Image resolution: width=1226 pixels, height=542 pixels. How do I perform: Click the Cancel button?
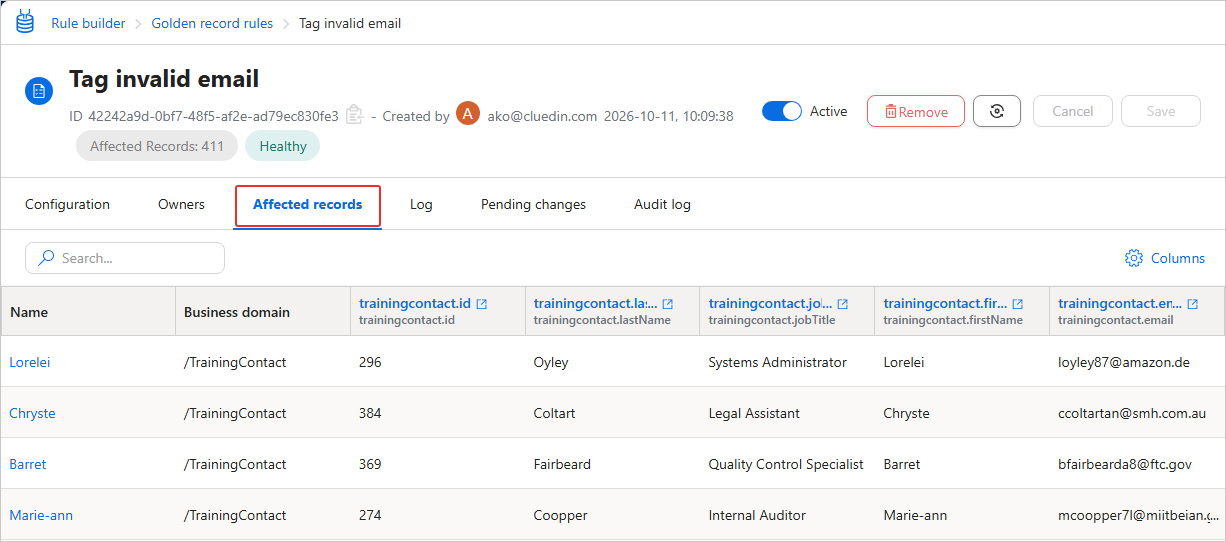click(x=1072, y=111)
